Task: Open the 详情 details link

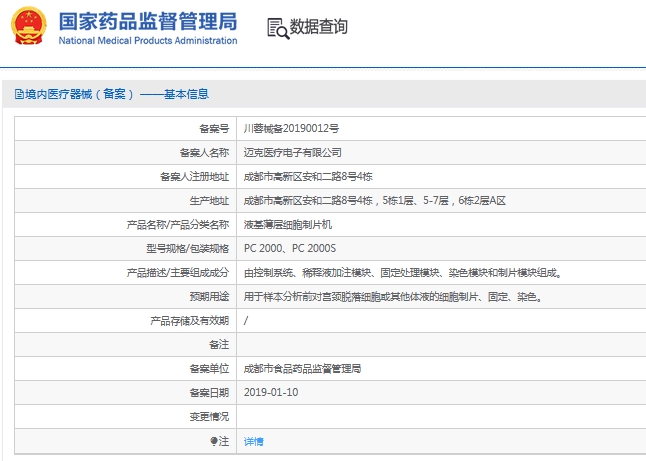Action: point(253,442)
